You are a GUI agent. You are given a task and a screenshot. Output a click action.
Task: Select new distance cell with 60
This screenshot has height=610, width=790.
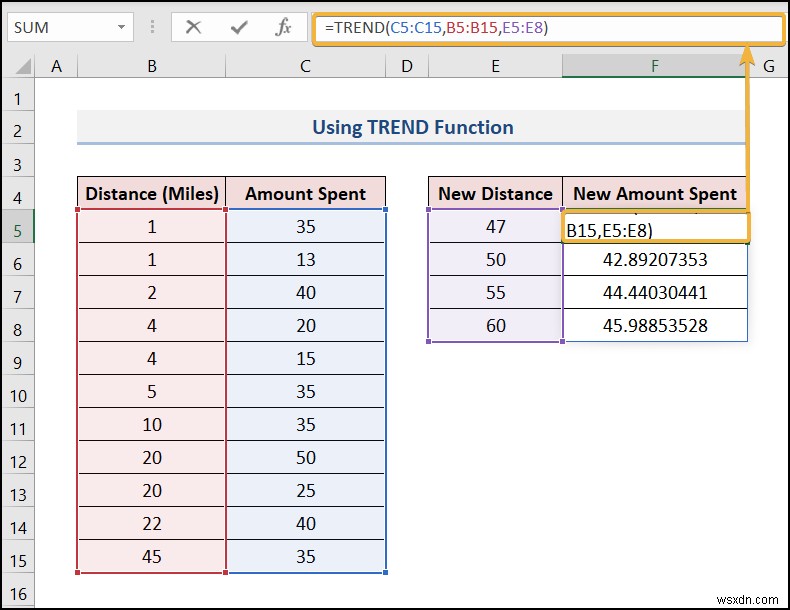[x=495, y=325]
